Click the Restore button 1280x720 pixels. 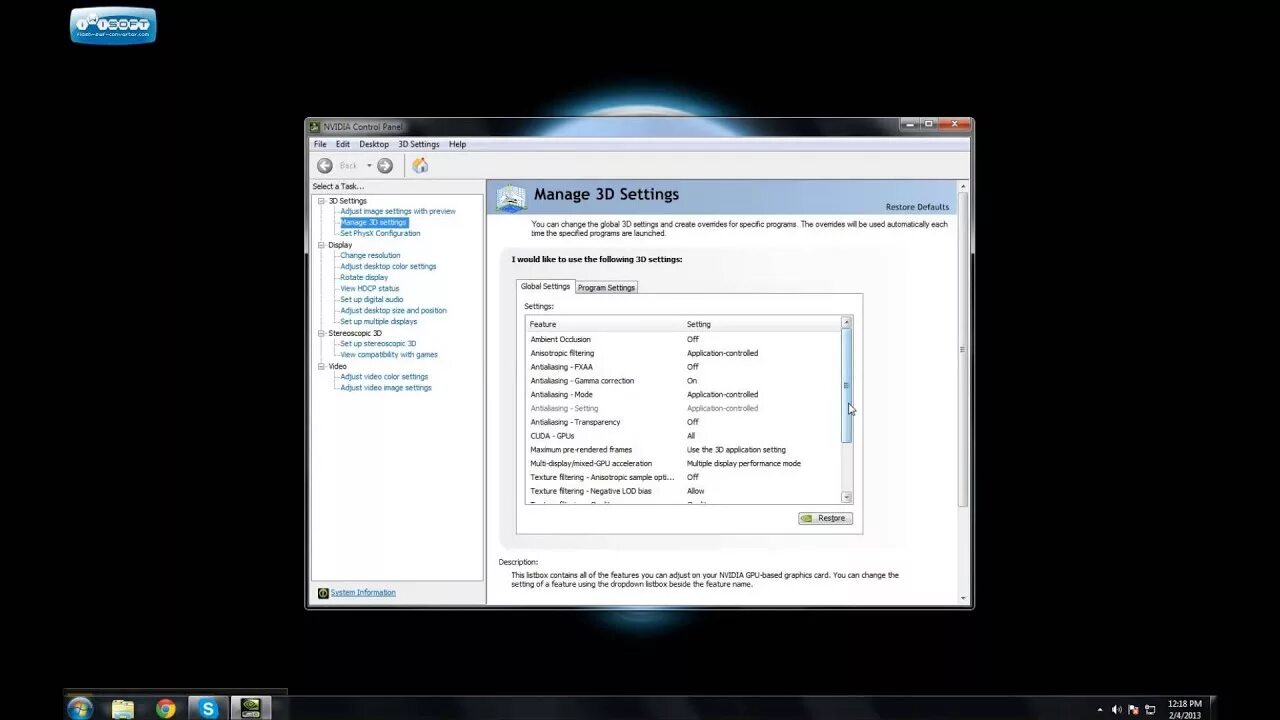pyautogui.click(x=825, y=518)
